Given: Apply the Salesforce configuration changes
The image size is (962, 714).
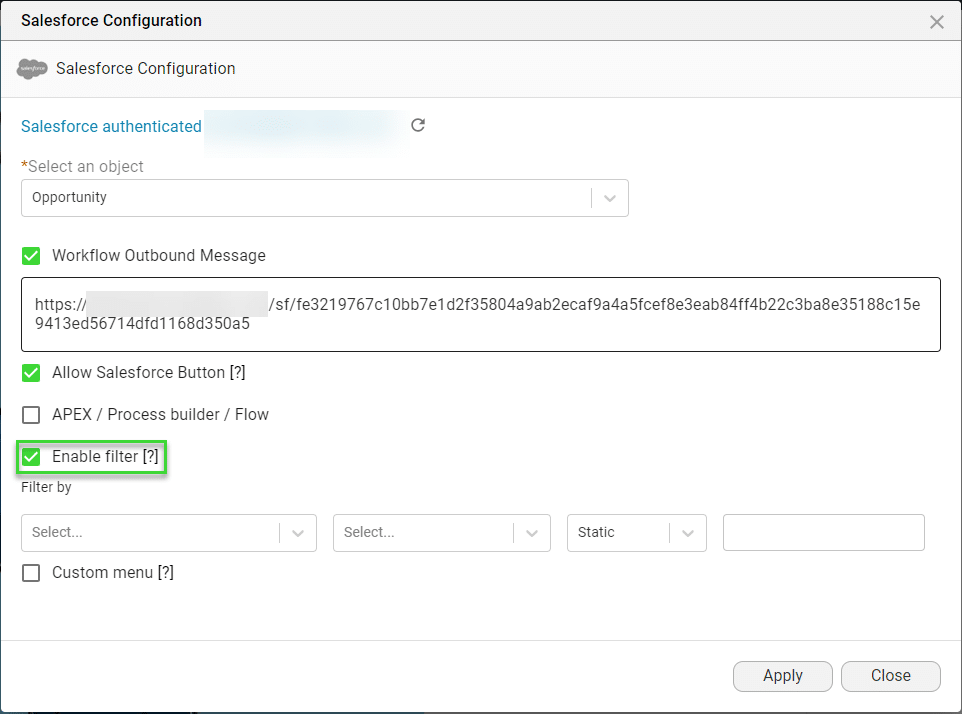Looking at the screenshot, I should pyautogui.click(x=782, y=676).
